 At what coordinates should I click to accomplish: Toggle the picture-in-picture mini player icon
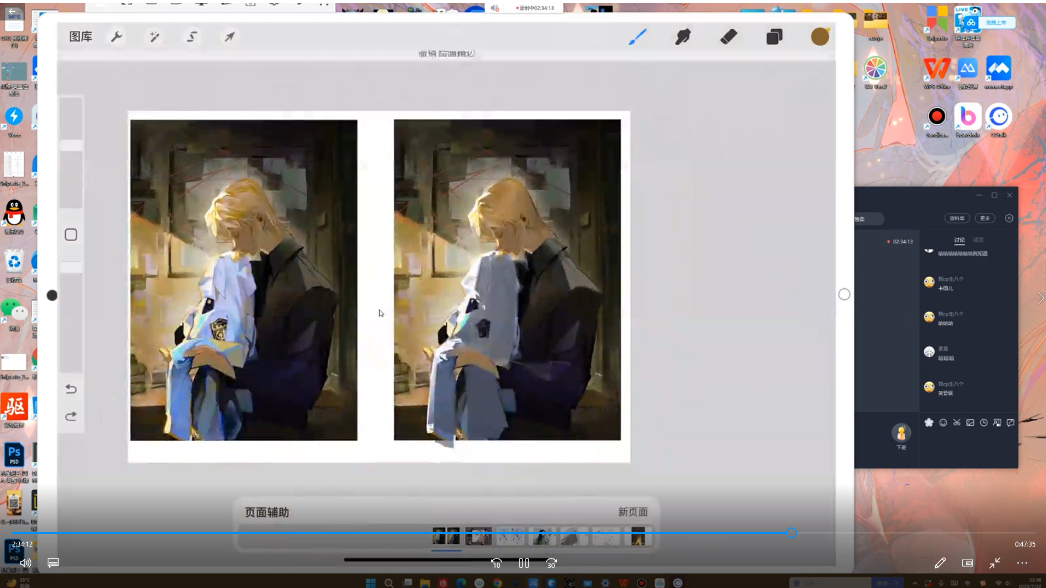(x=967, y=563)
